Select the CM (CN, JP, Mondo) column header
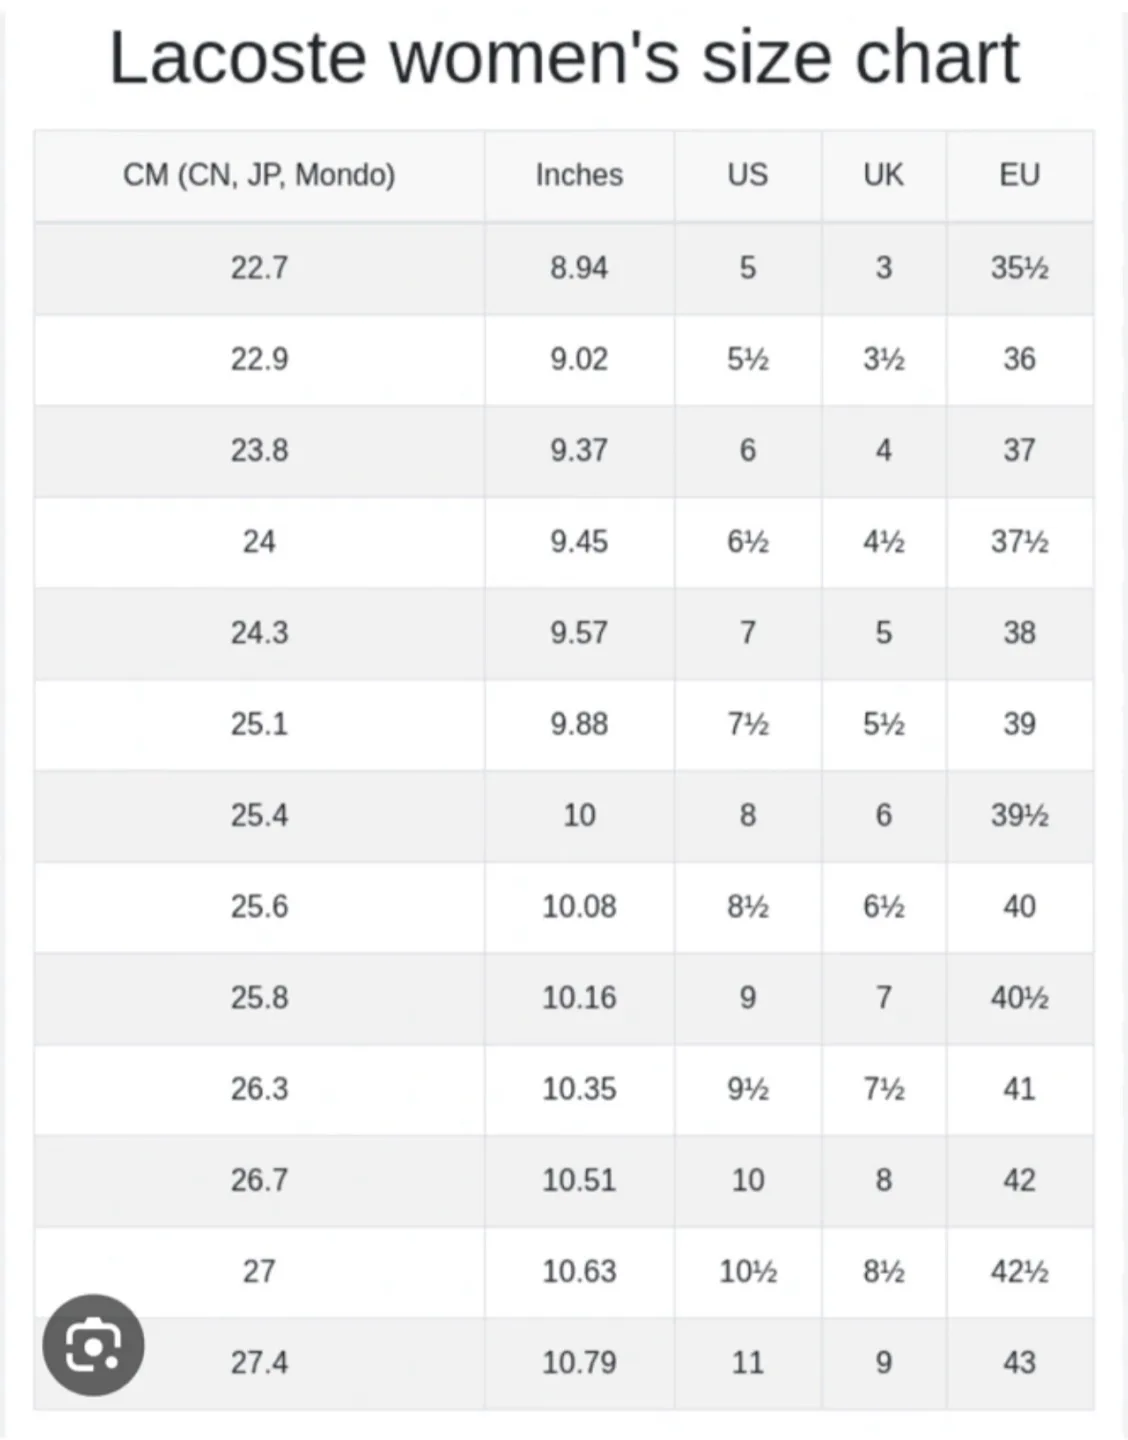 pyautogui.click(x=259, y=175)
